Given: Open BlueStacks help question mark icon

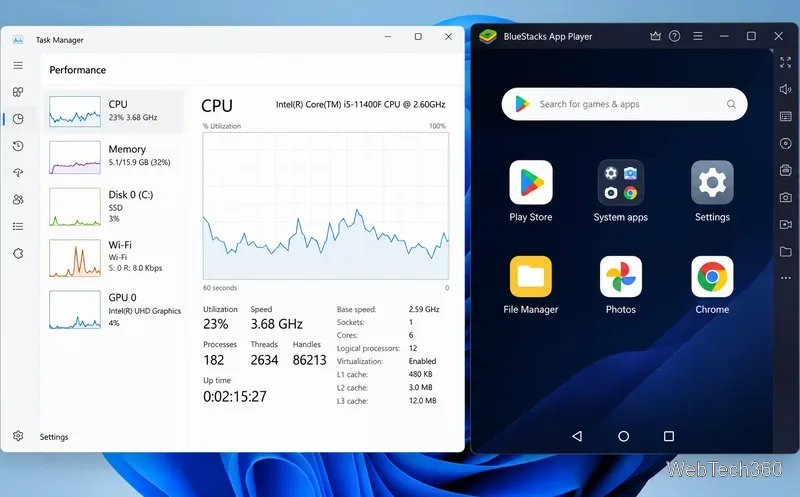Looking at the screenshot, I should pyautogui.click(x=674, y=36).
